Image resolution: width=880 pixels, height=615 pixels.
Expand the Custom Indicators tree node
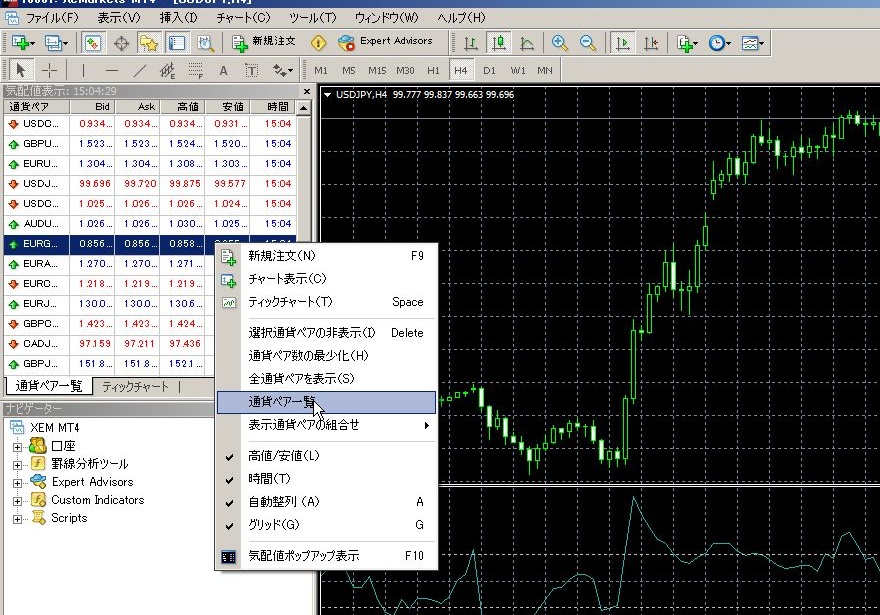17,501
